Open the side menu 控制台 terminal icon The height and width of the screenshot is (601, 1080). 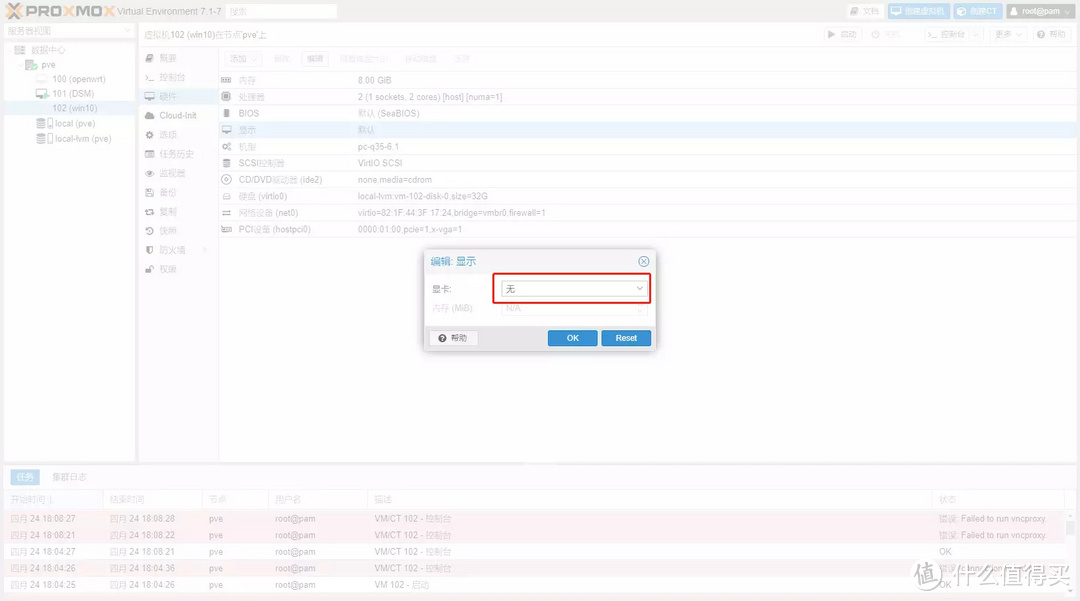click(149, 78)
